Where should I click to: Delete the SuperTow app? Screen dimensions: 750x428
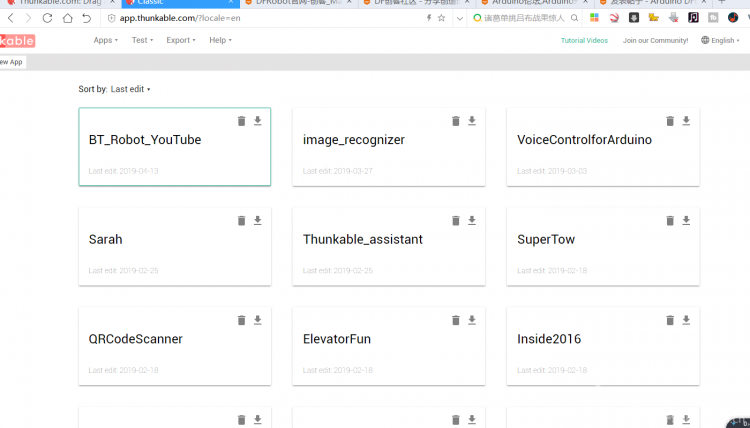click(x=670, y=220)
